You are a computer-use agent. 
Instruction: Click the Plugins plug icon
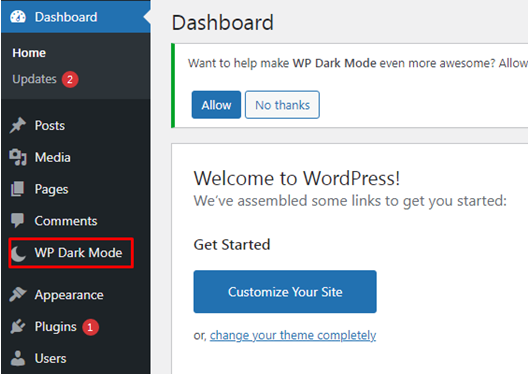click(x=18, y=326)
